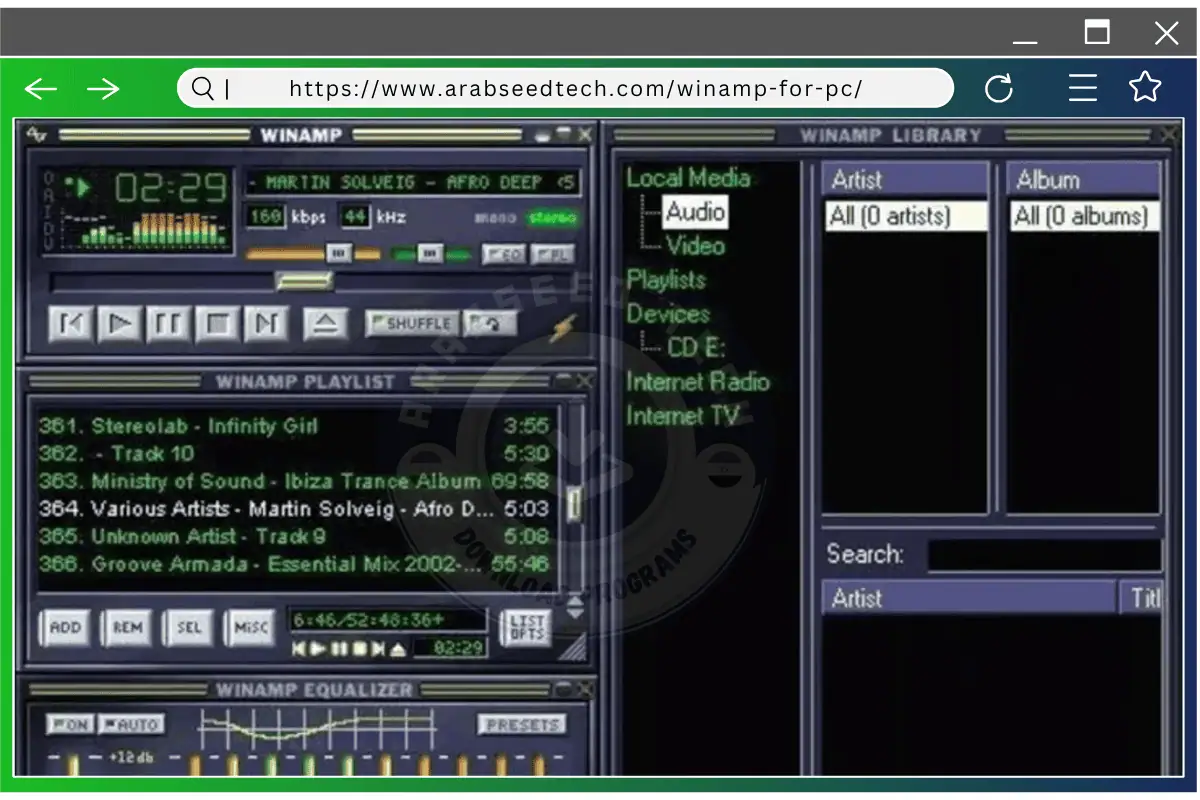The width and height of the screenshot is (1200, 800).
Task: Click the Eject open file button
Action: pyautogui.click(x=324, y=324)
